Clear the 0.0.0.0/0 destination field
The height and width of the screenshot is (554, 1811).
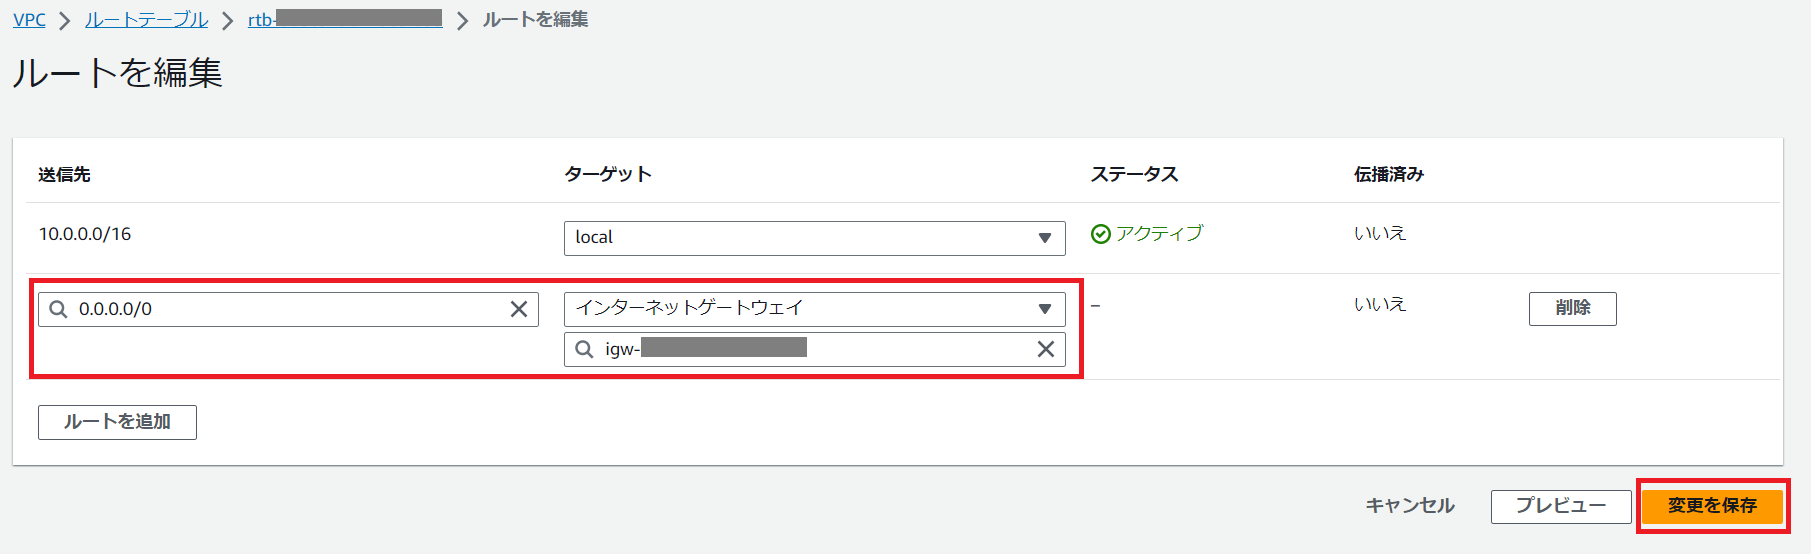(519, 309)
